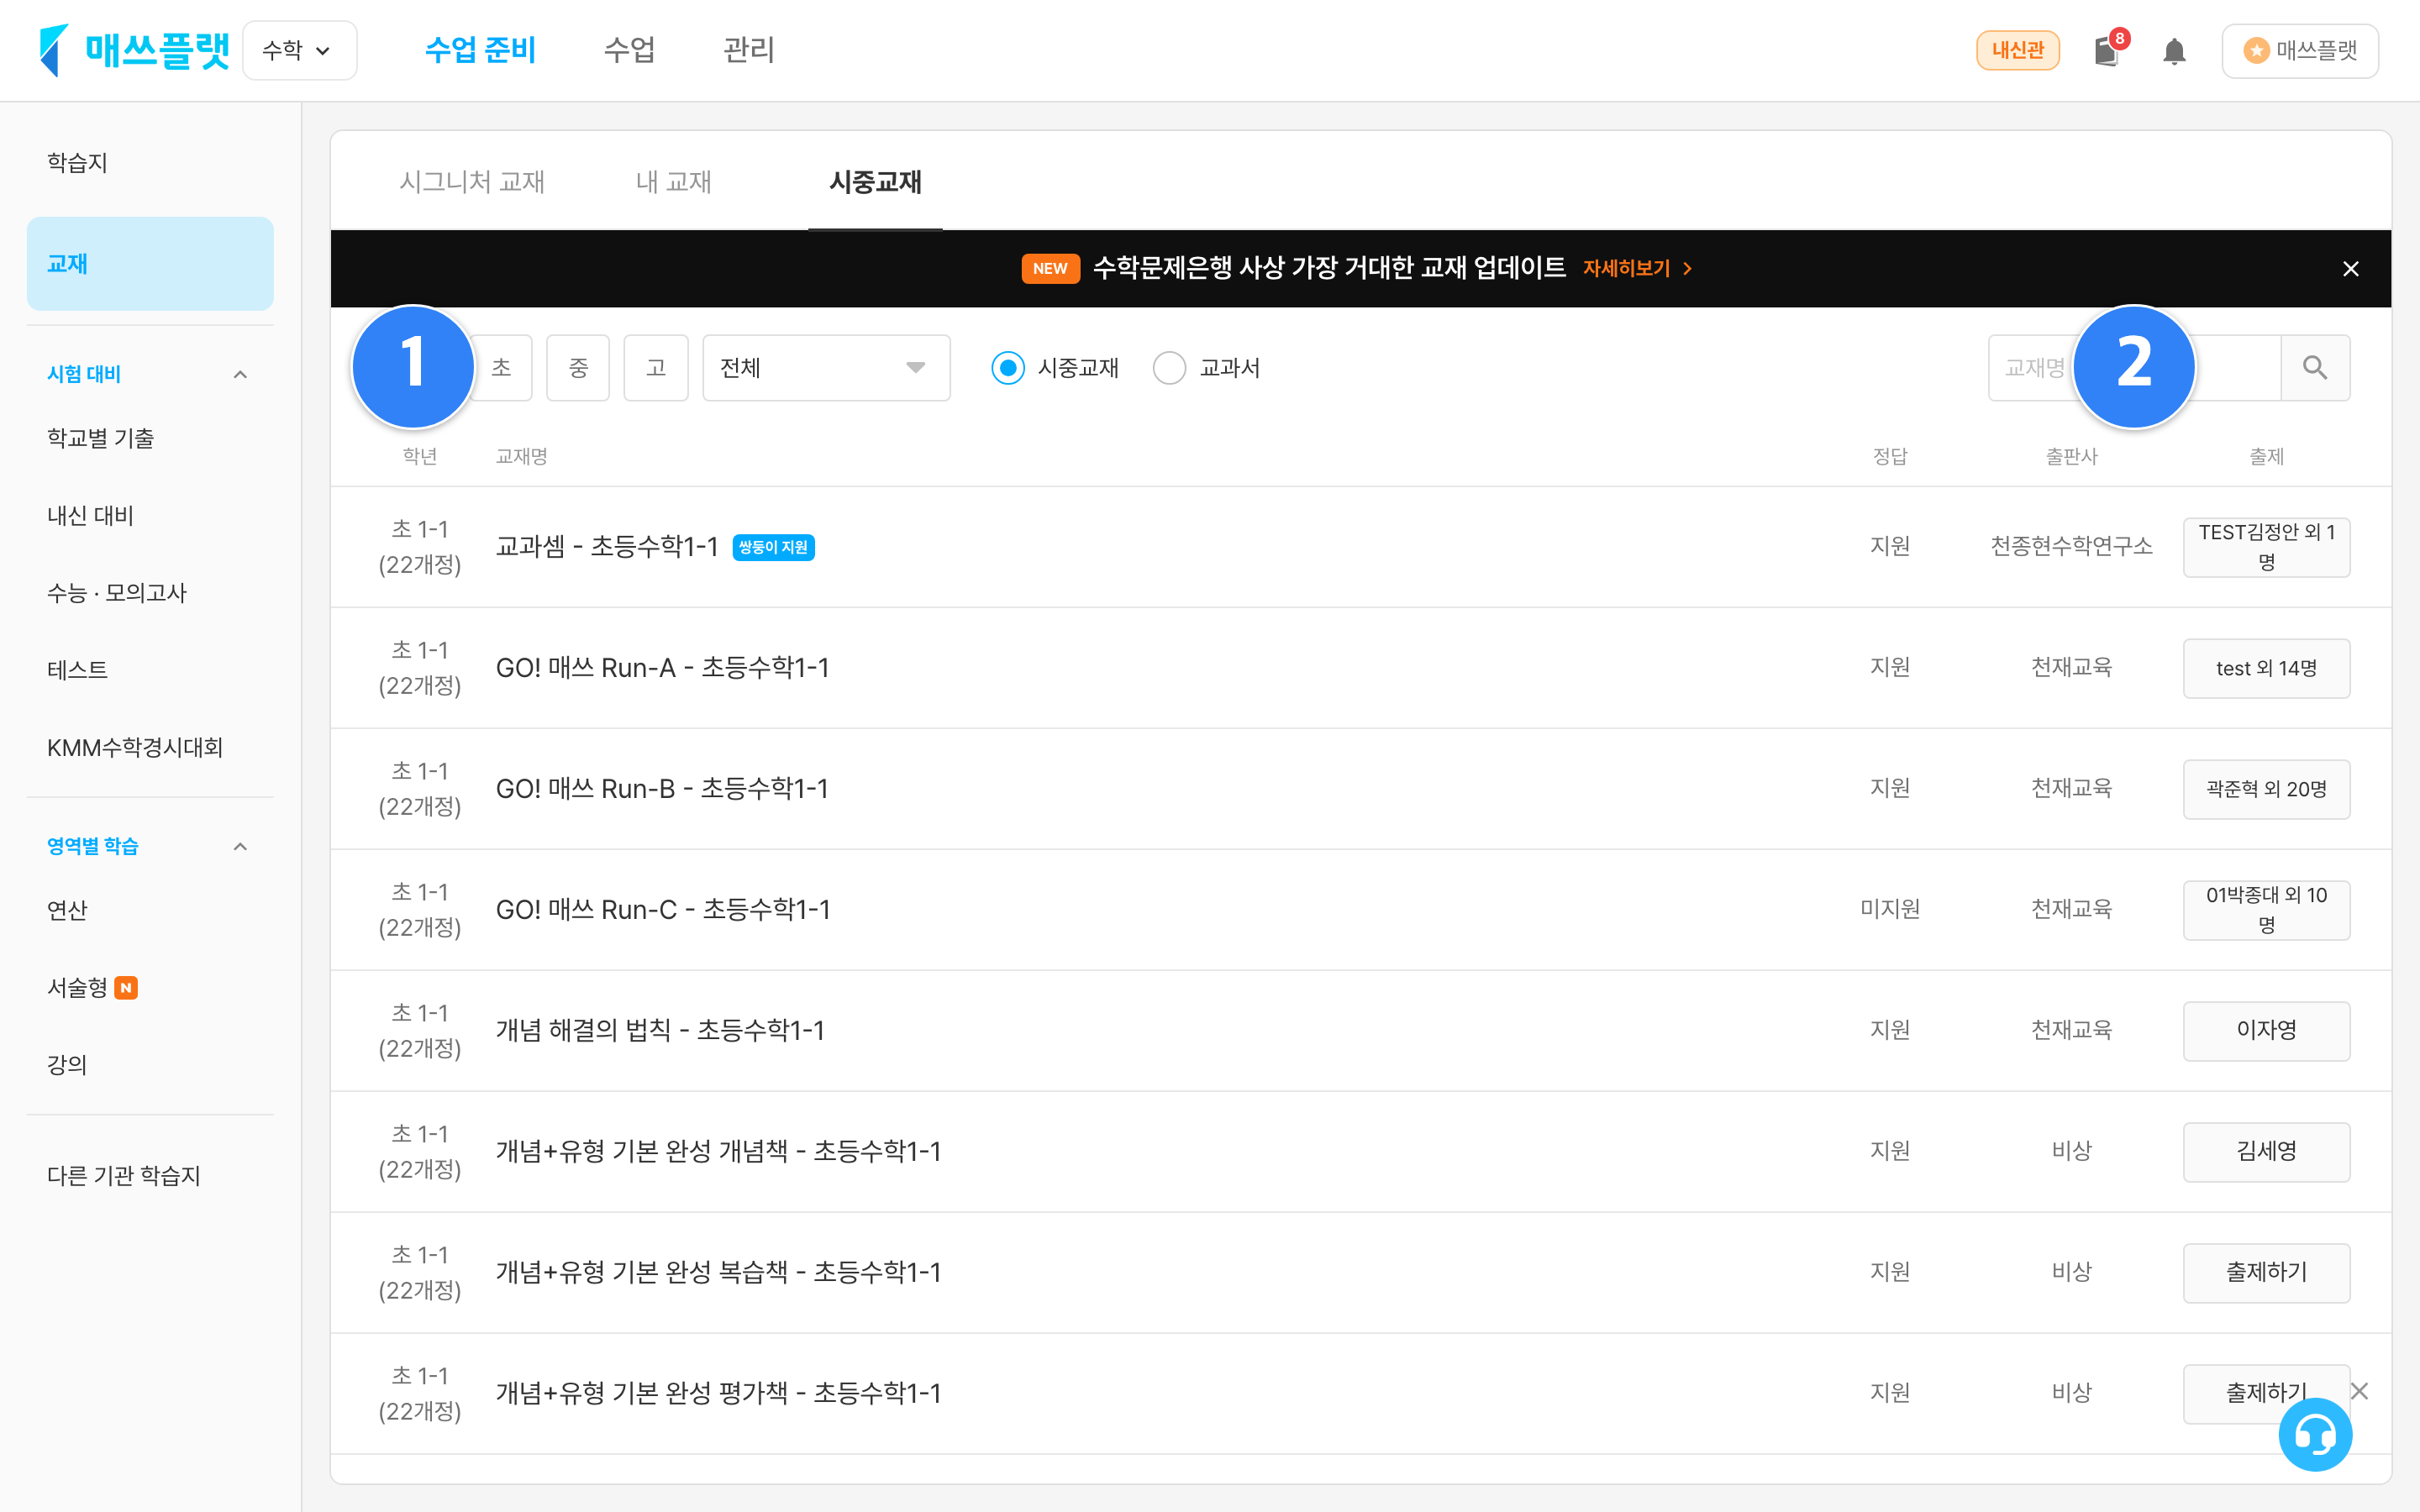Select the 교과서 radio button
This screenshot has height=1512, width=2420.
point(1169,368)
